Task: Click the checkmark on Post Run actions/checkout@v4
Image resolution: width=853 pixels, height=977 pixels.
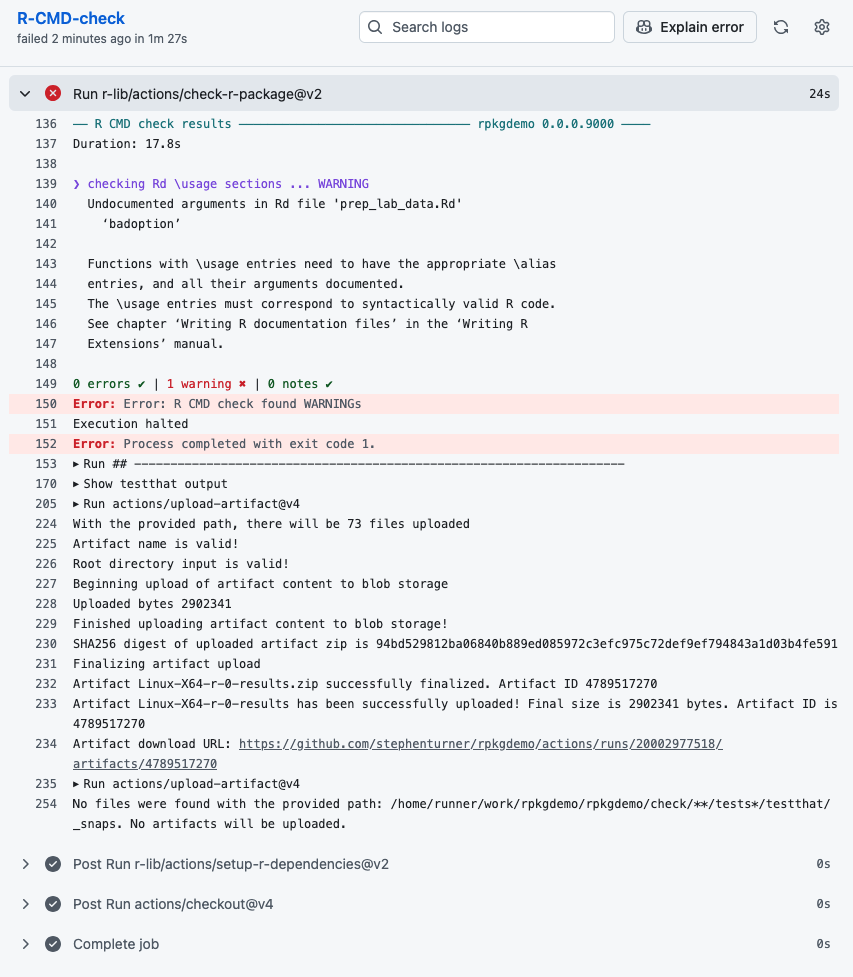Action: coord(52,903)
